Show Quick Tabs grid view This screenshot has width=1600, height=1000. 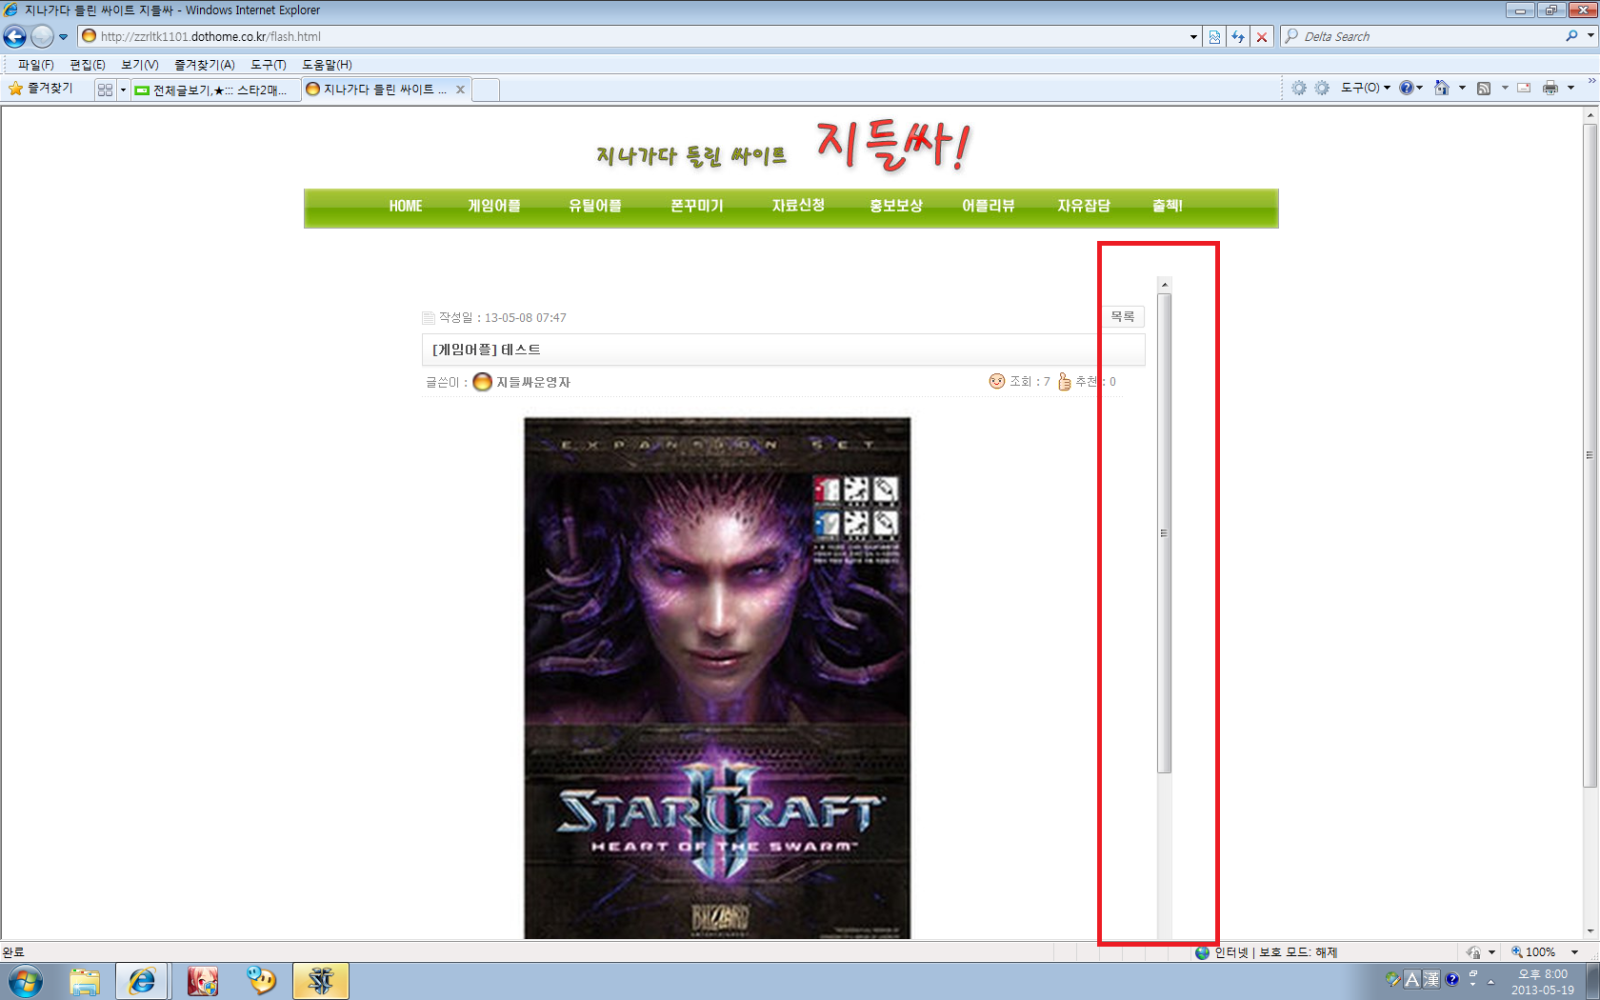click(105, 90)
